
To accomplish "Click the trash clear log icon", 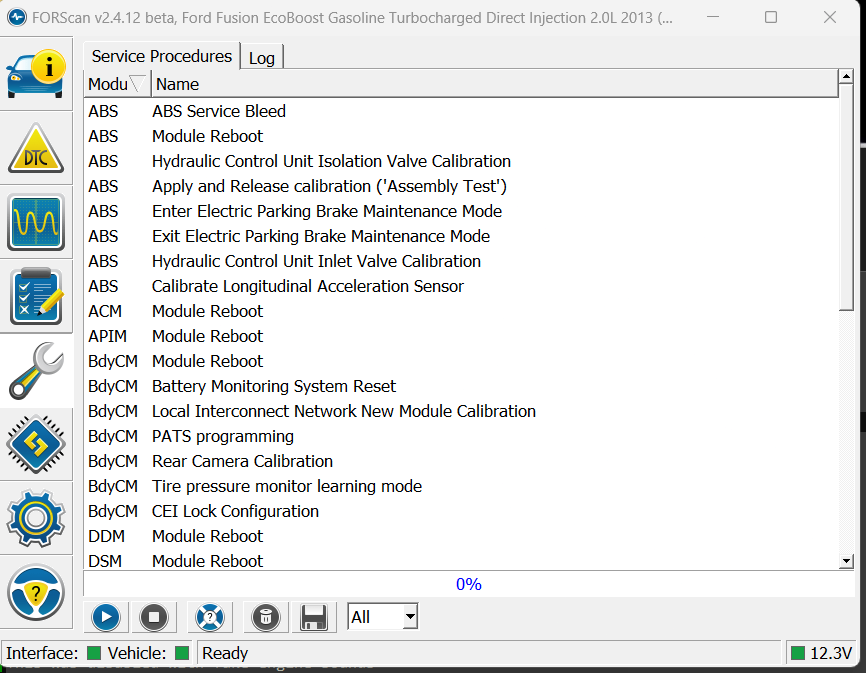I will 266,617.
